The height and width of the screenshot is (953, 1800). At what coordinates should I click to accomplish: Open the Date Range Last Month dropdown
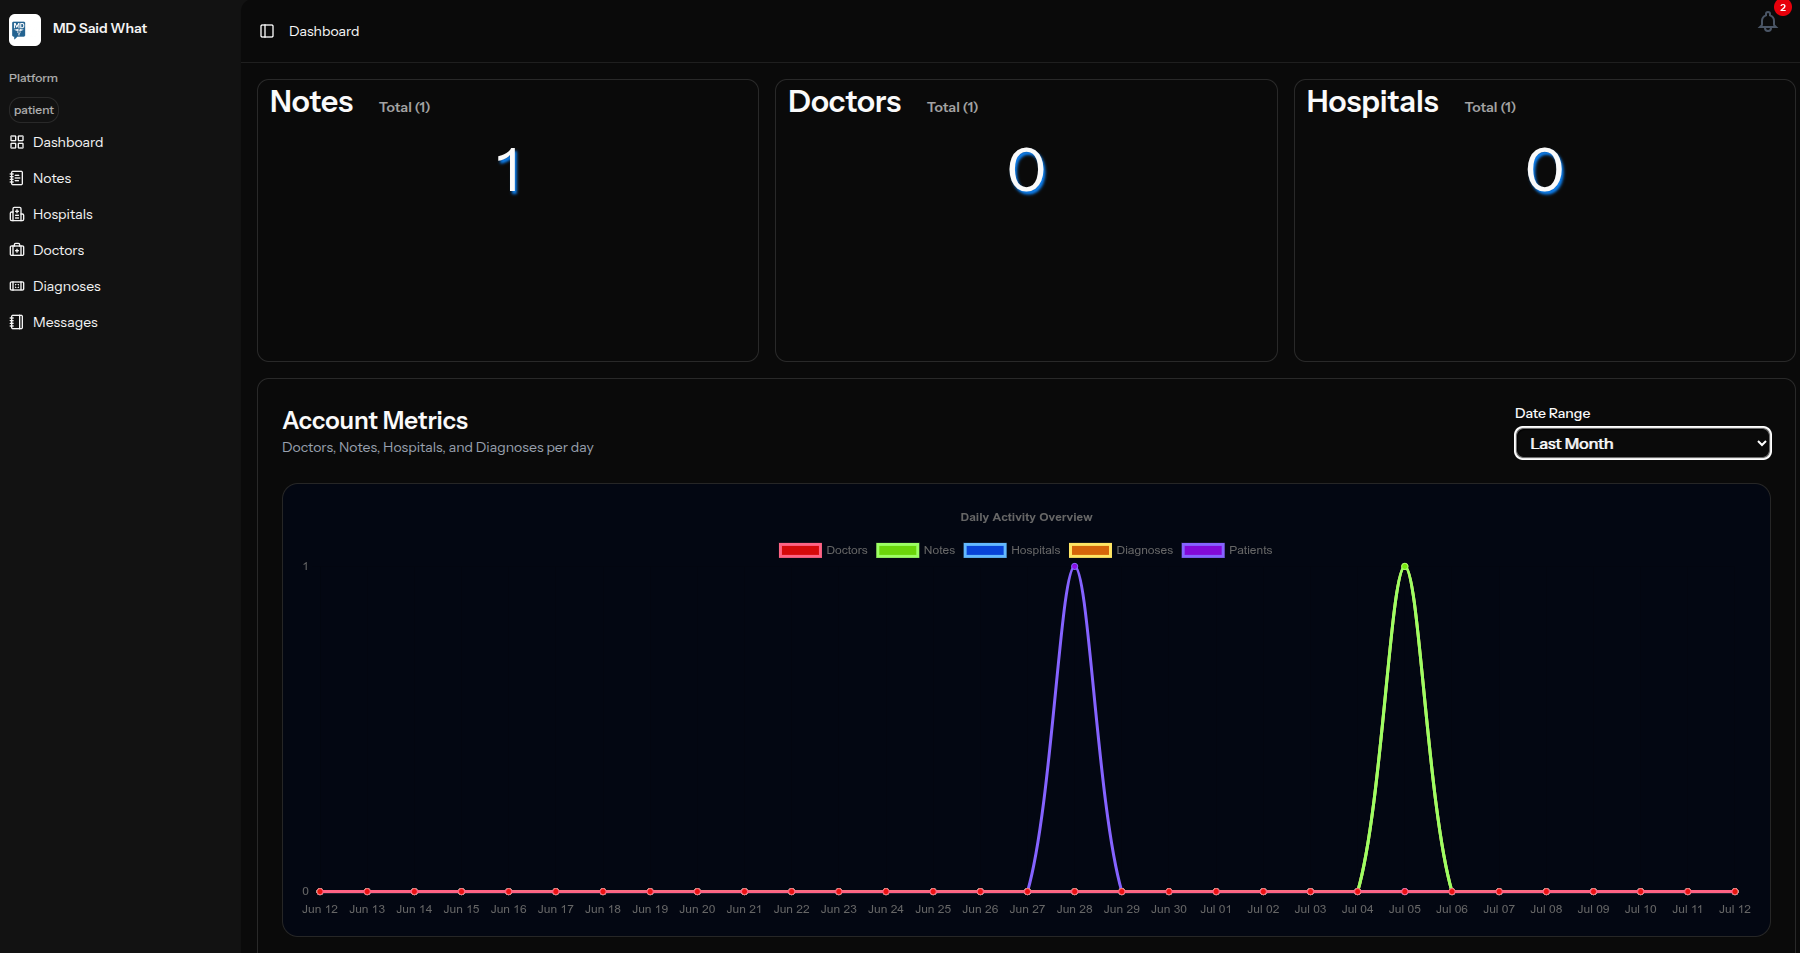click(x=1643, y=443)
